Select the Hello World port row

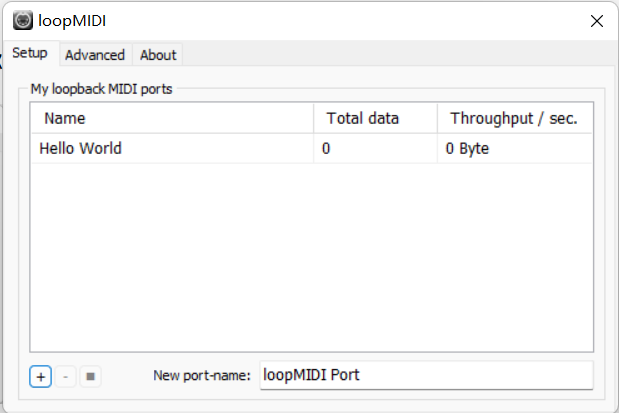(x=311, y=148)
